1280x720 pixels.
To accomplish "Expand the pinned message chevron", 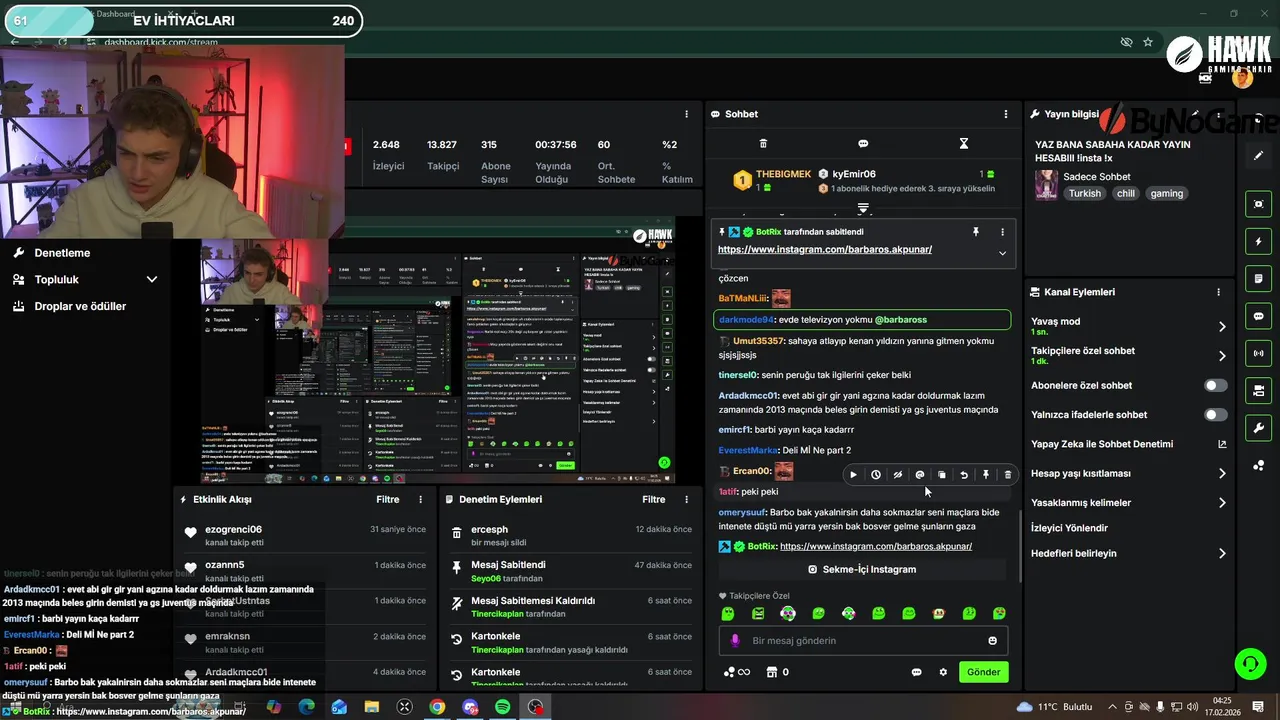I will [x=1002, y=253].
